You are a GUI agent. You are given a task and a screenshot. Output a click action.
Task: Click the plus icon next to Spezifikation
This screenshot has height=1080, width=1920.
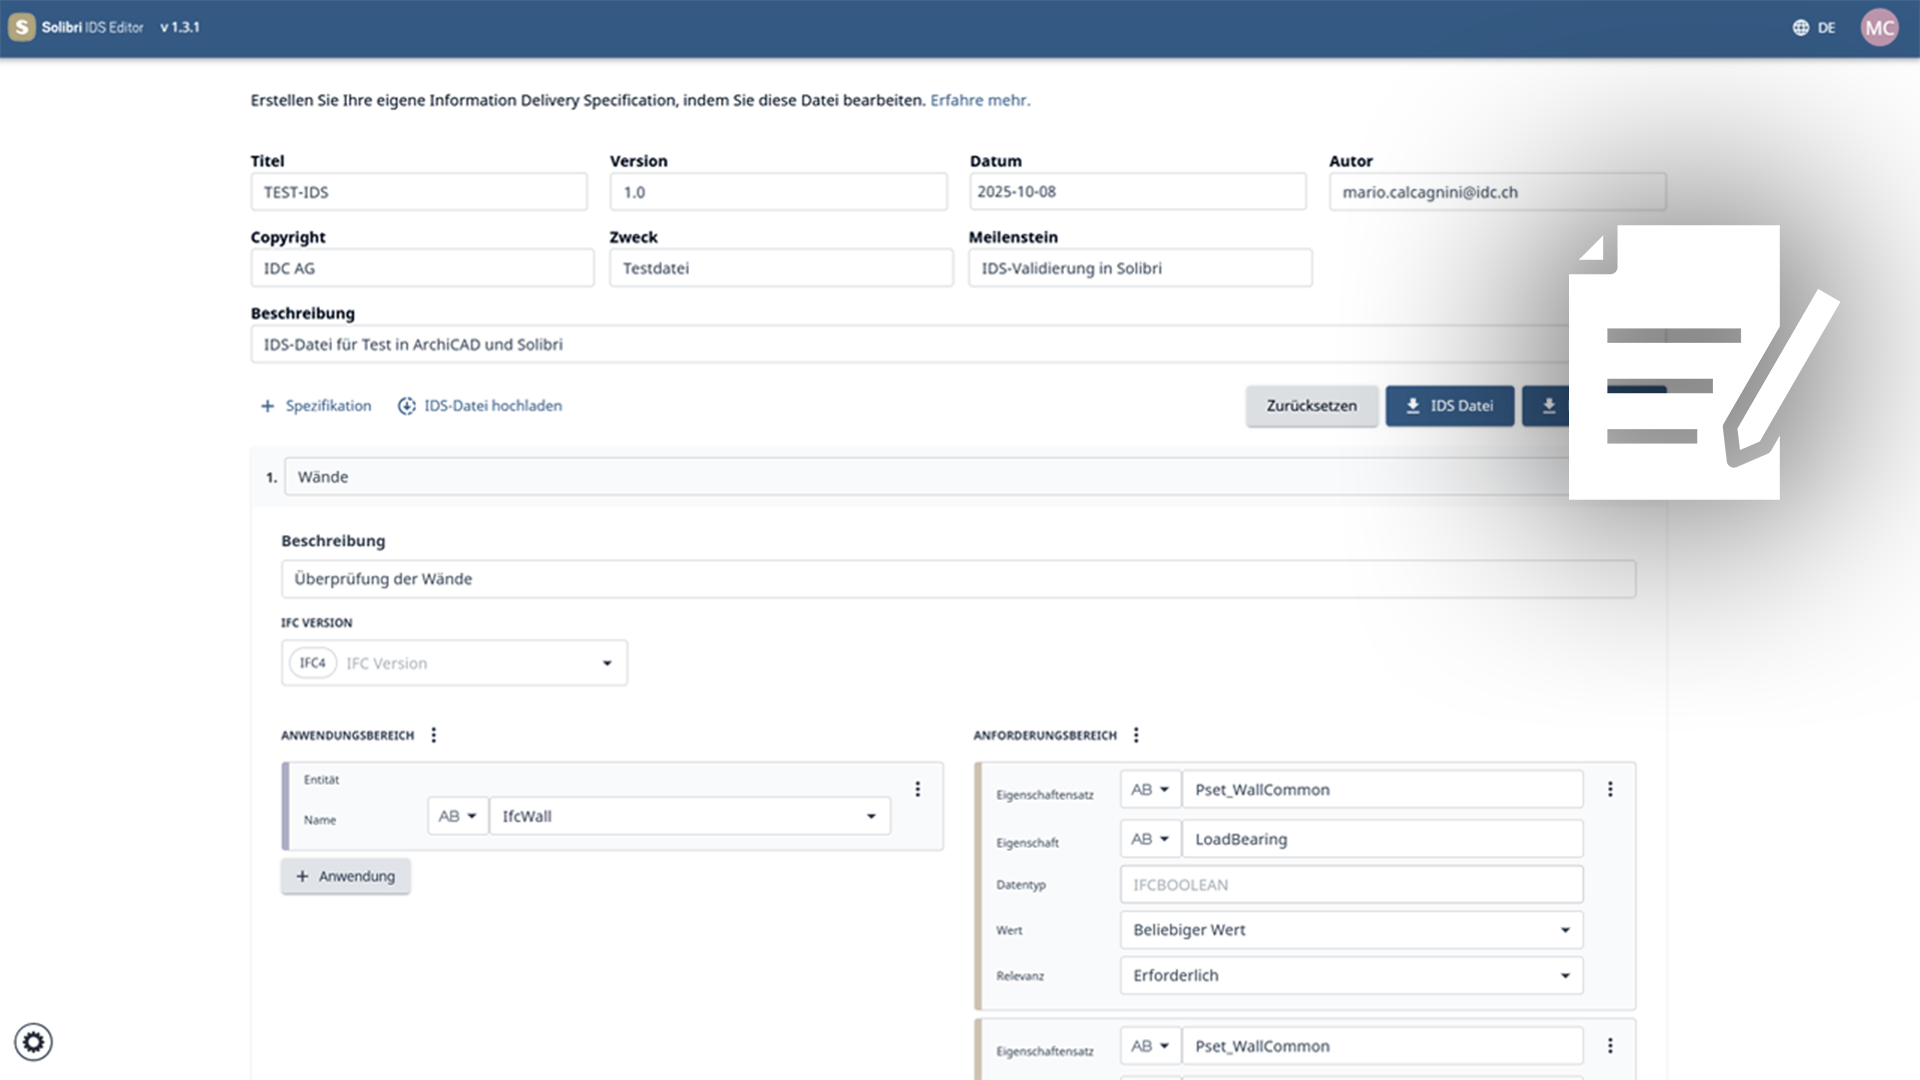click(267, 406)
